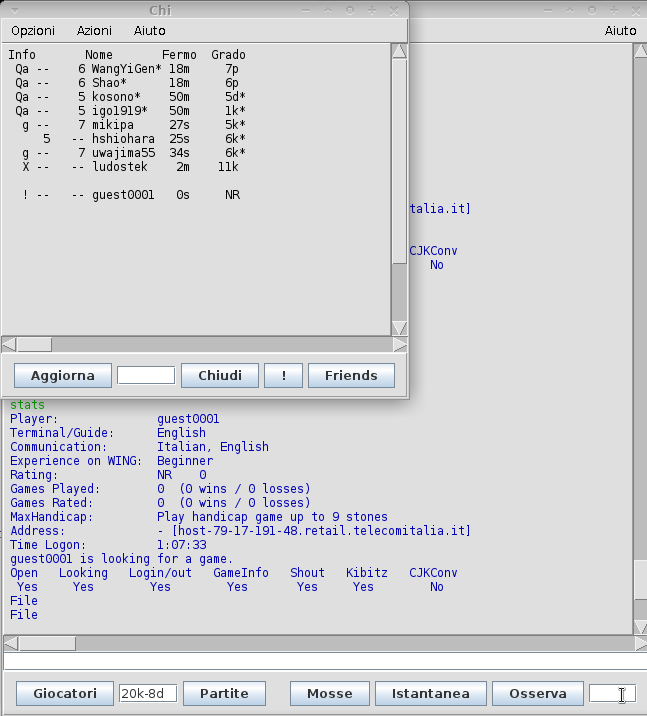Focus the 20k-8d rank range field

(x=148, y=693)
